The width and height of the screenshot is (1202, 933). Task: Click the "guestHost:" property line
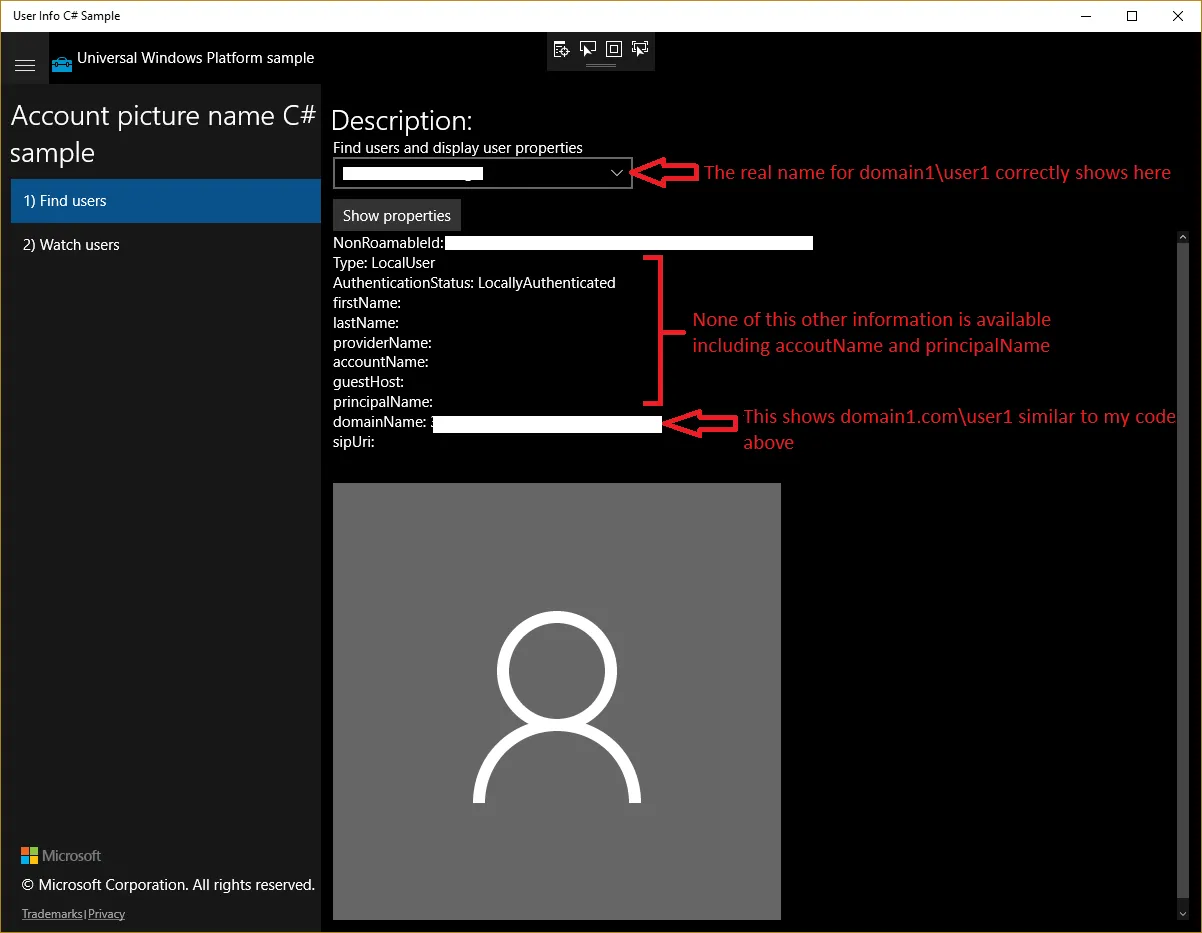368,382
